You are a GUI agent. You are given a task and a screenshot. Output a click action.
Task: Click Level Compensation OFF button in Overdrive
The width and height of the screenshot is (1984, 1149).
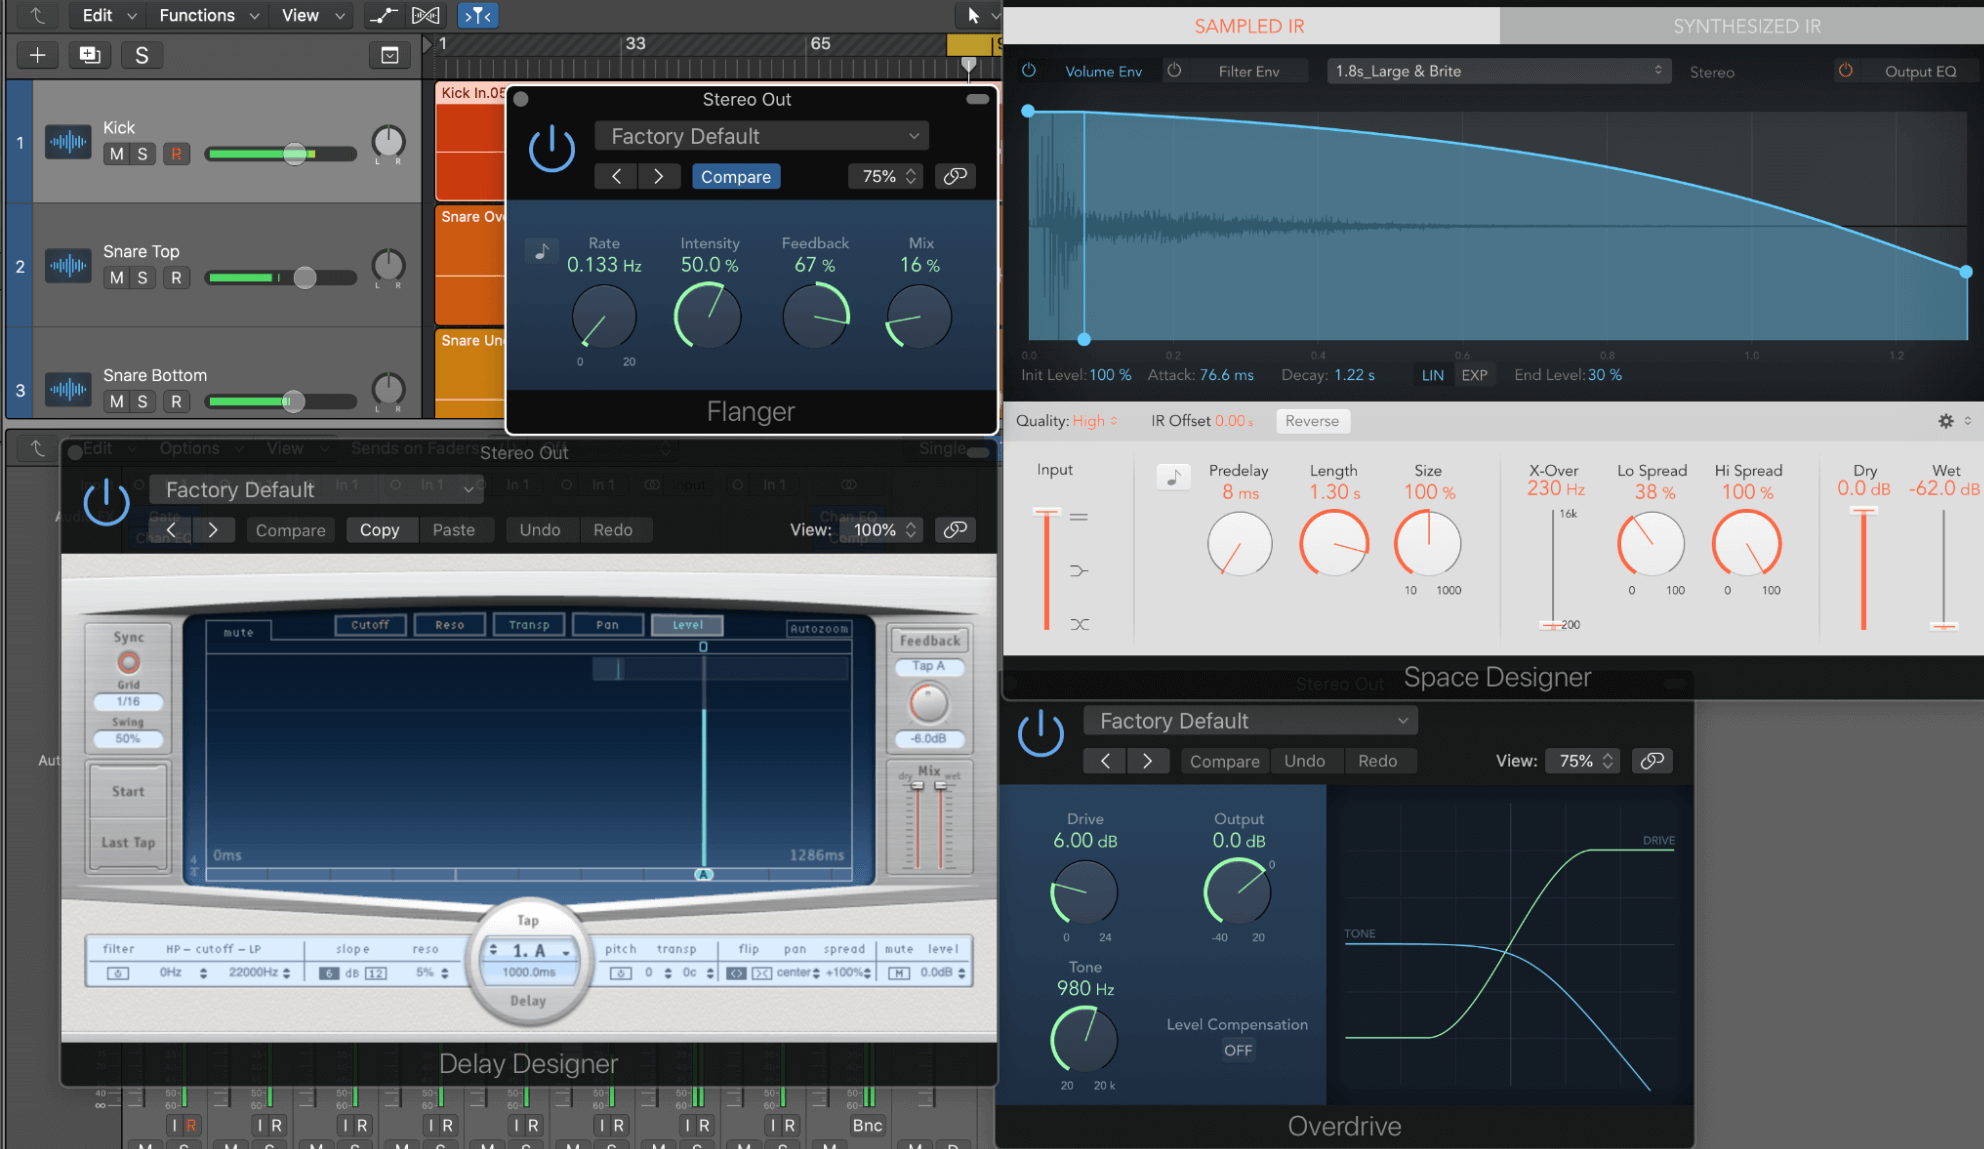tap(1238, 1050)
